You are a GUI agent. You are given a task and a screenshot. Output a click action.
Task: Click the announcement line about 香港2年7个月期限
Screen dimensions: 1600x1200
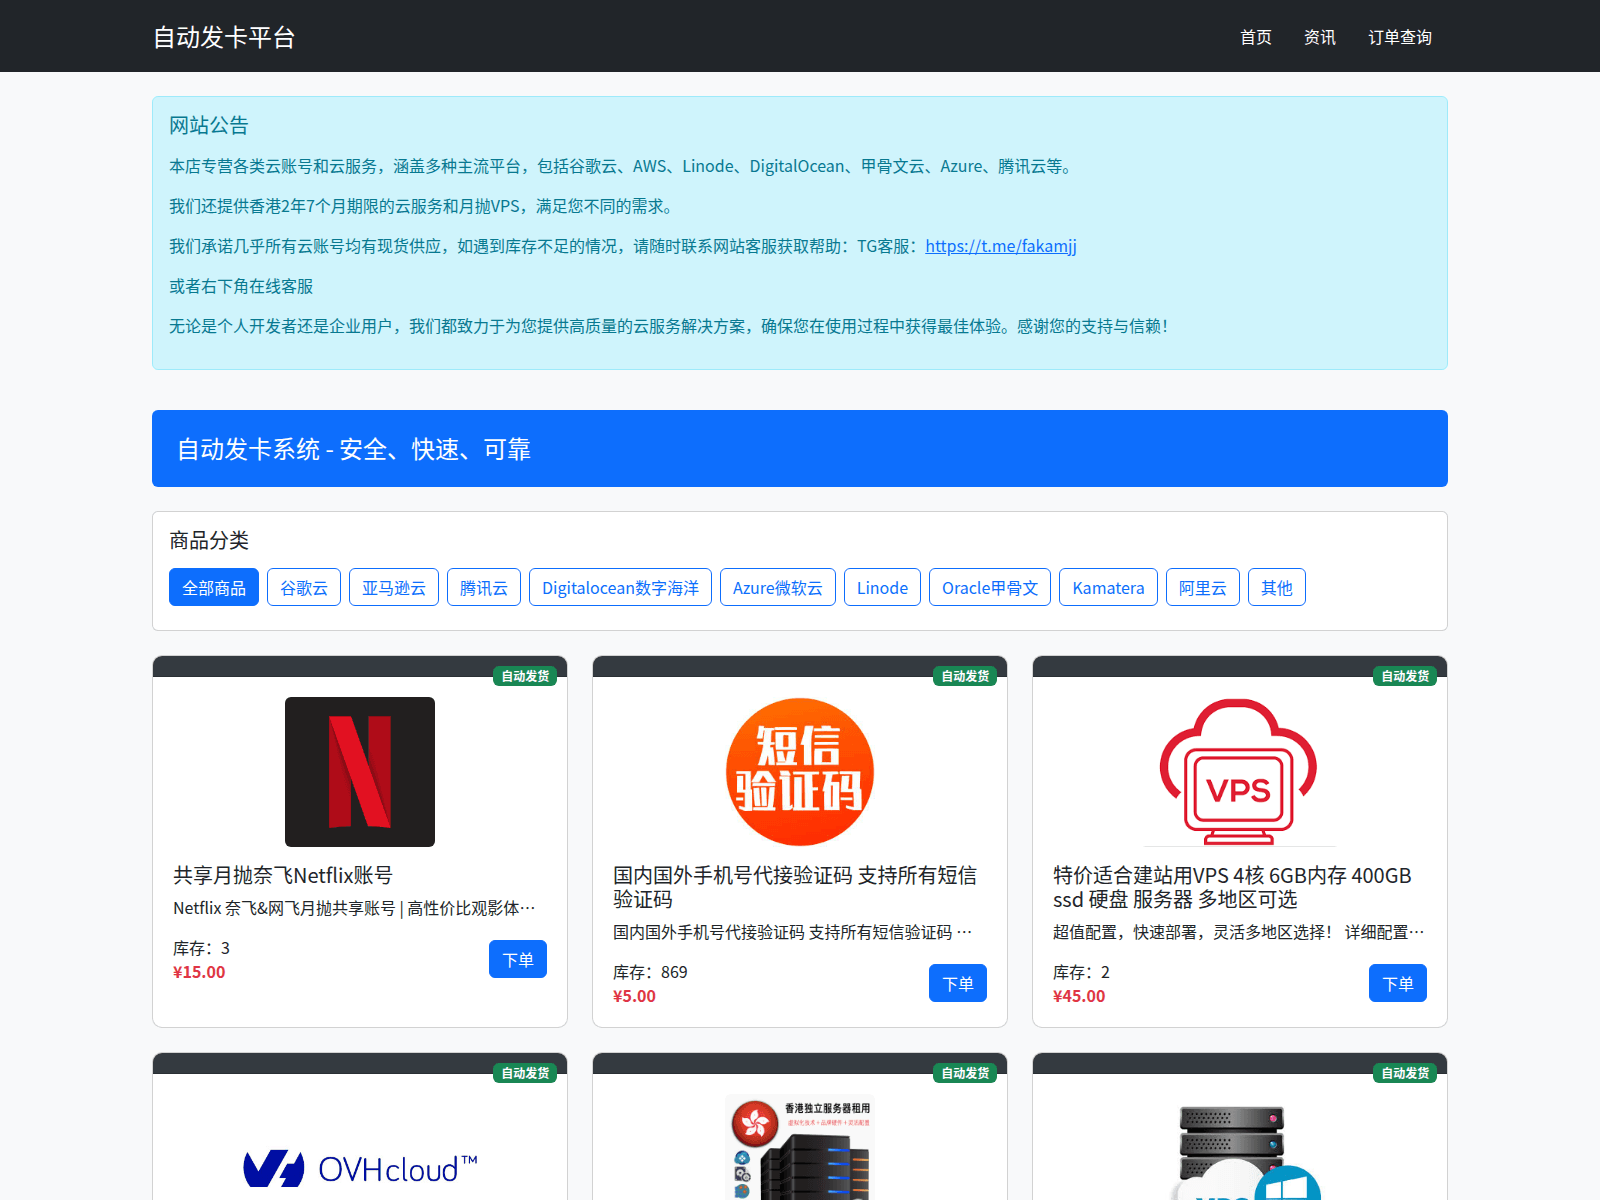[x=424, y=206]
